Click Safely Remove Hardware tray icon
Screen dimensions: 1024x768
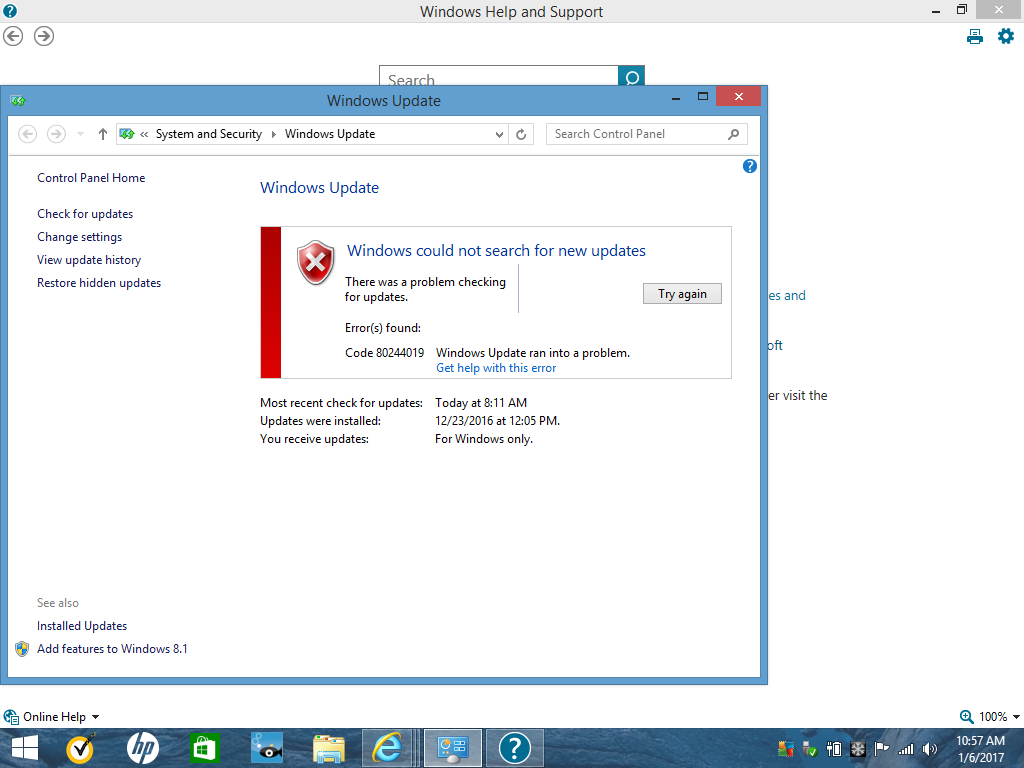tap(810, 749)
